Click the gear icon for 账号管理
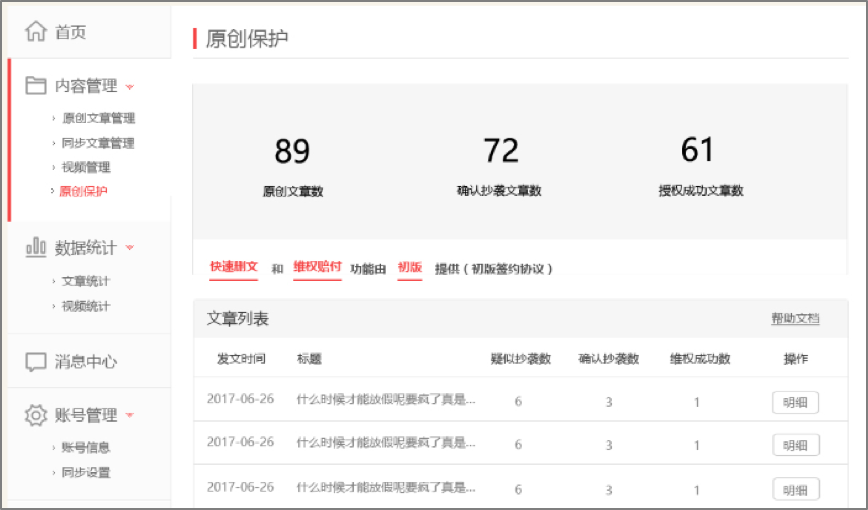 36,415
